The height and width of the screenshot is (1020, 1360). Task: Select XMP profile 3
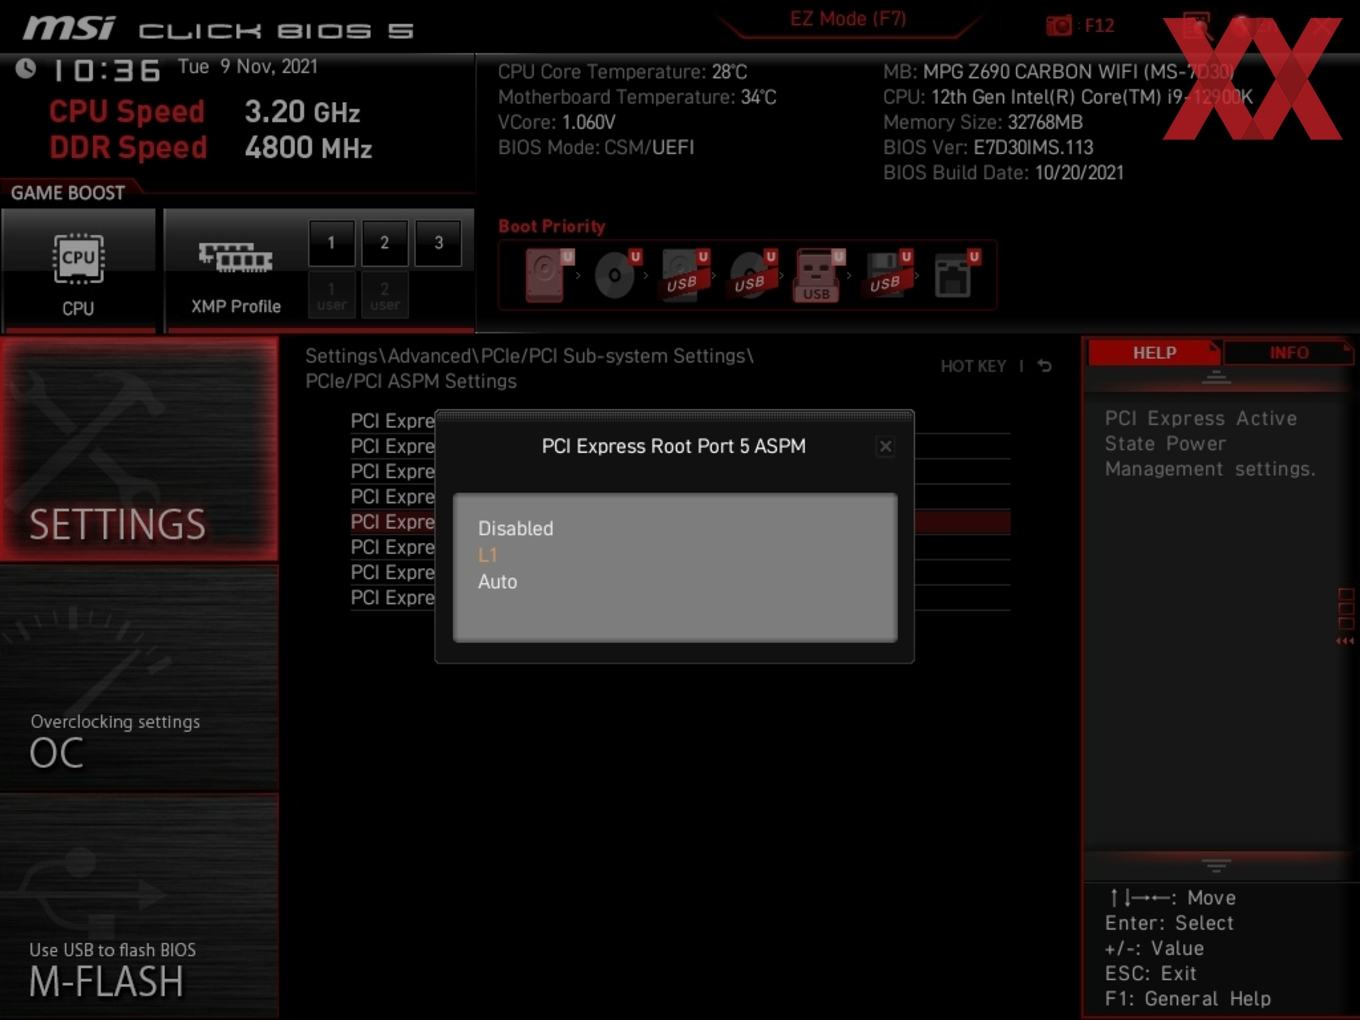coord(438,243)
